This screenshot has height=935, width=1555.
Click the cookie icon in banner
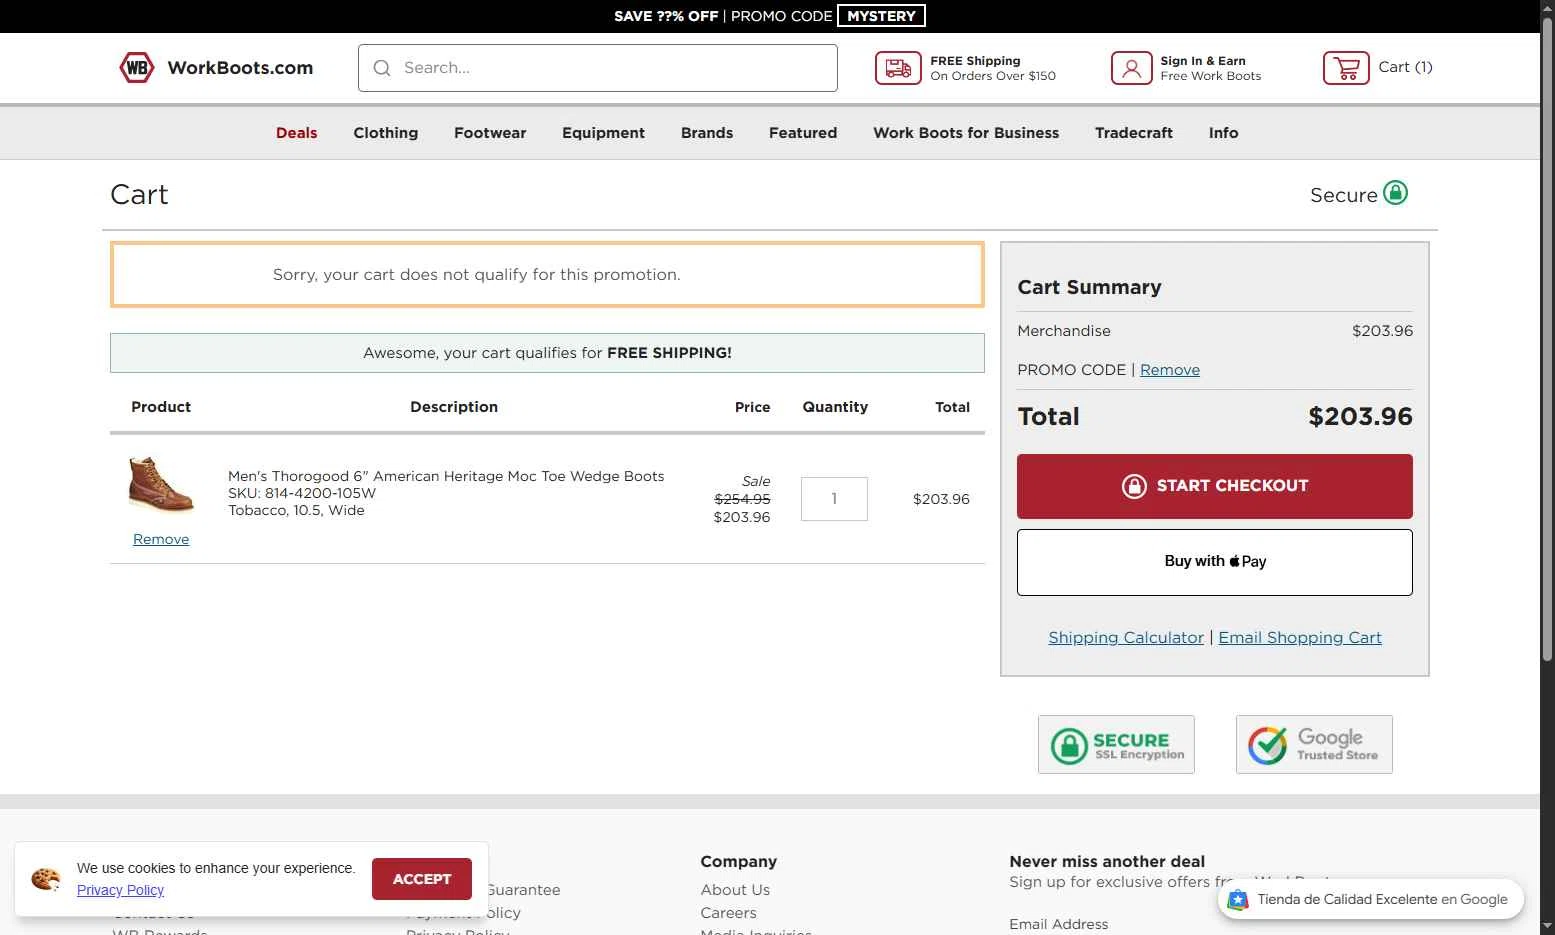pyautogui.click(x=46, y=879)
